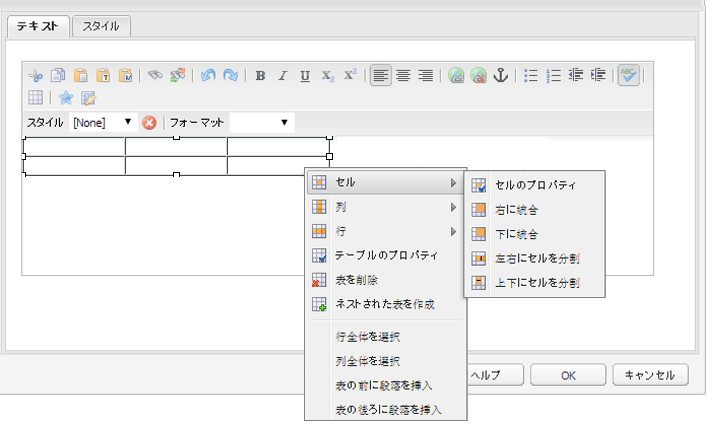This screenshot has height=424, width=708.
Task: Toggle subscript formatting
Action: click(x=328, y=75)
